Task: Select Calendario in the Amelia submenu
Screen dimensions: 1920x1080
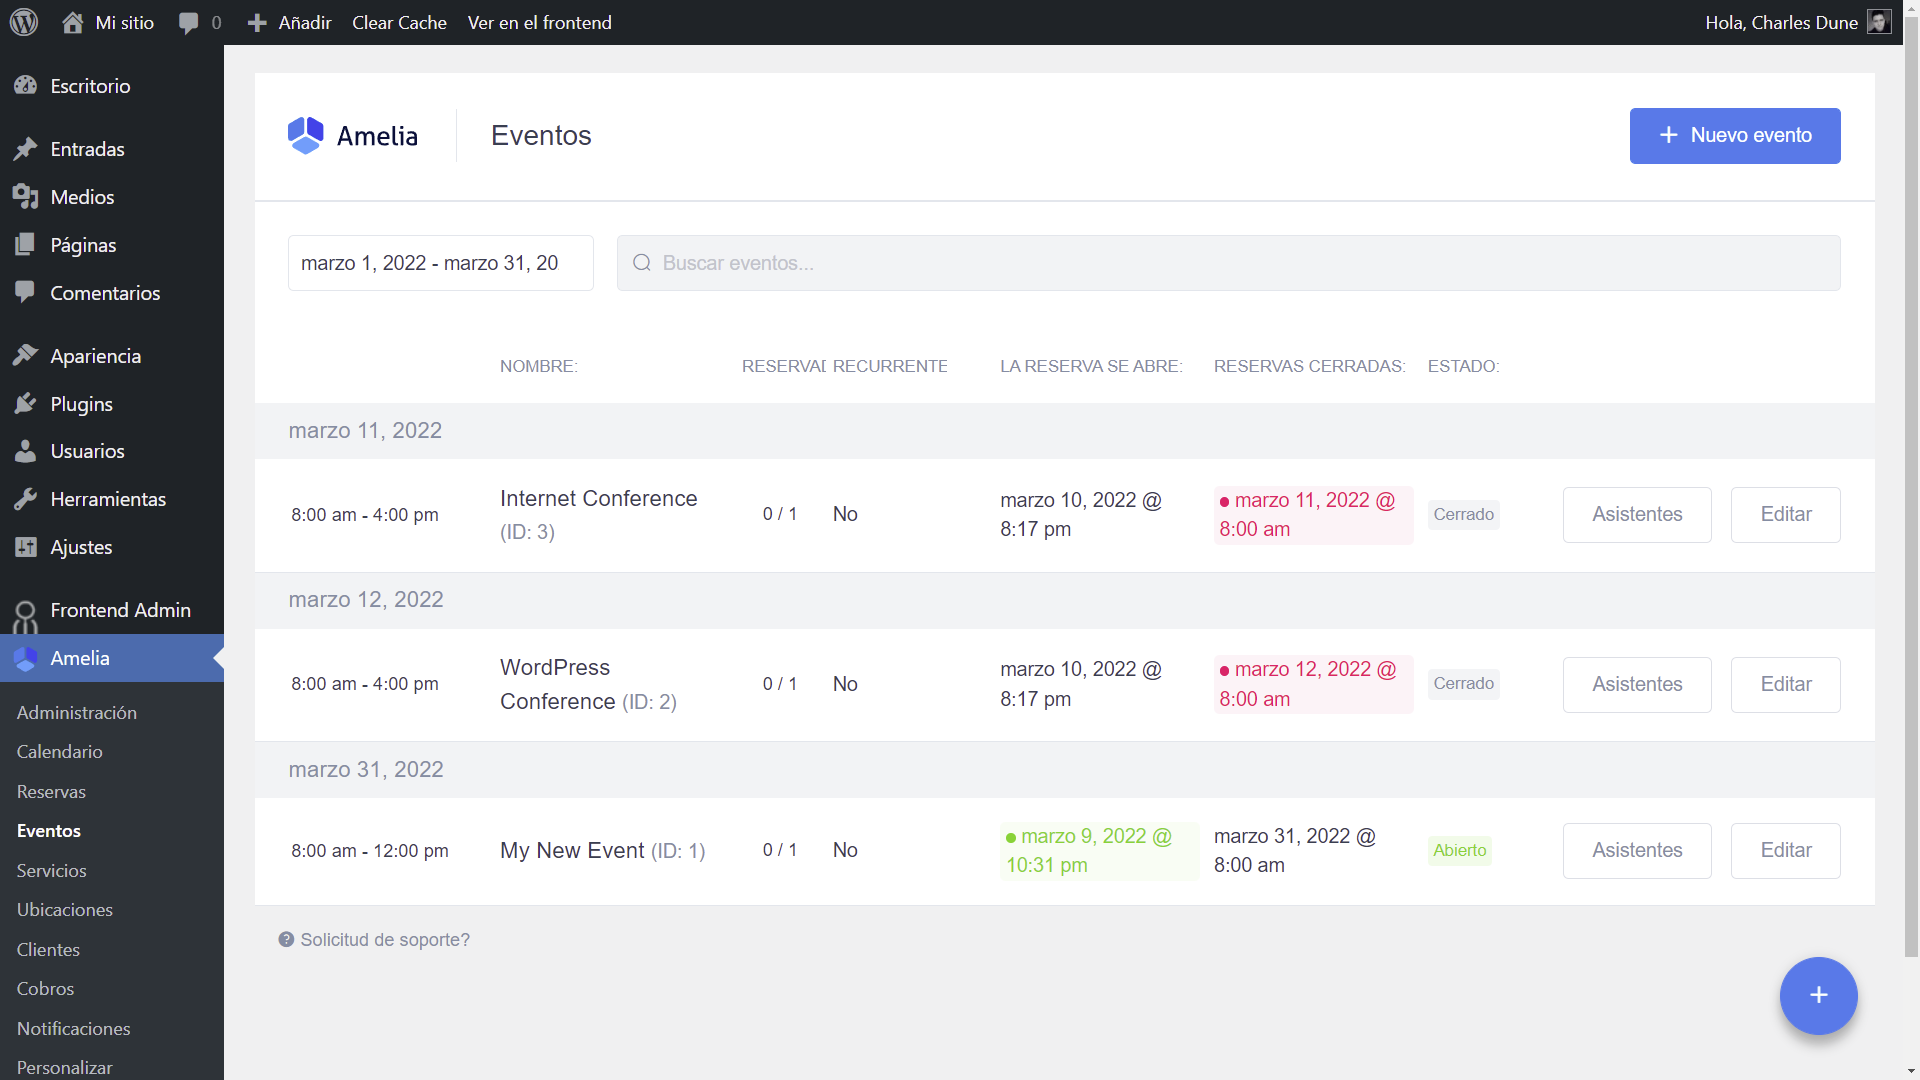Action: coord(59,751)
